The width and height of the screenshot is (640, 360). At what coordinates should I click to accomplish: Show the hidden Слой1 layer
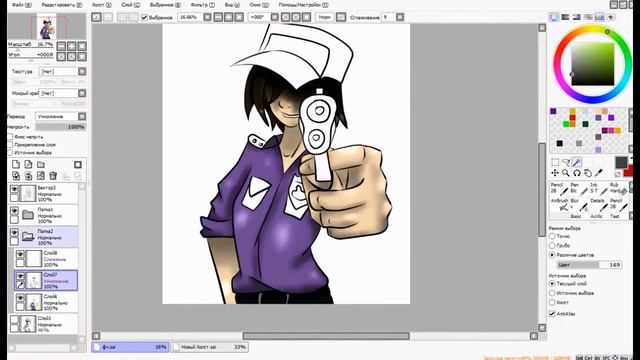[14, 320]
